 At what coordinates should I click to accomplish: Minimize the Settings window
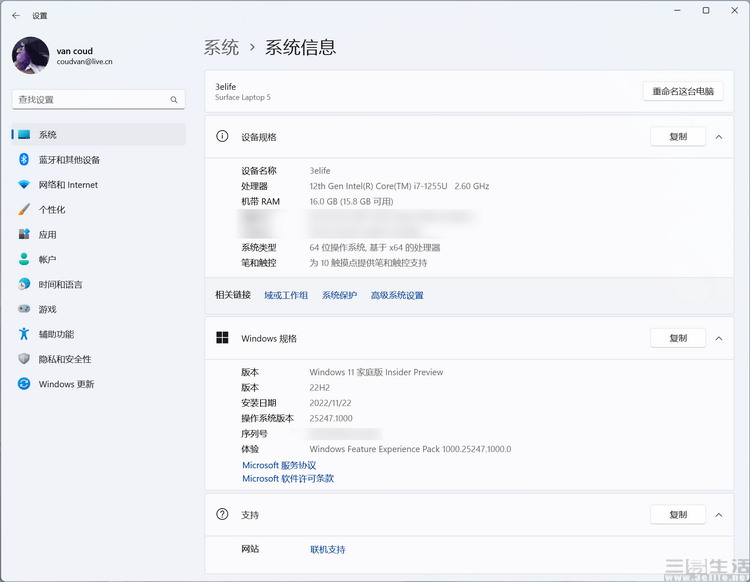(x=677, y=11)
